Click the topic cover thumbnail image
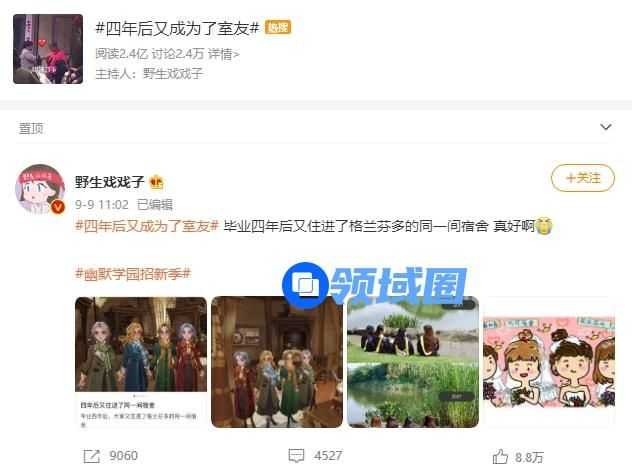 point(48,49)
